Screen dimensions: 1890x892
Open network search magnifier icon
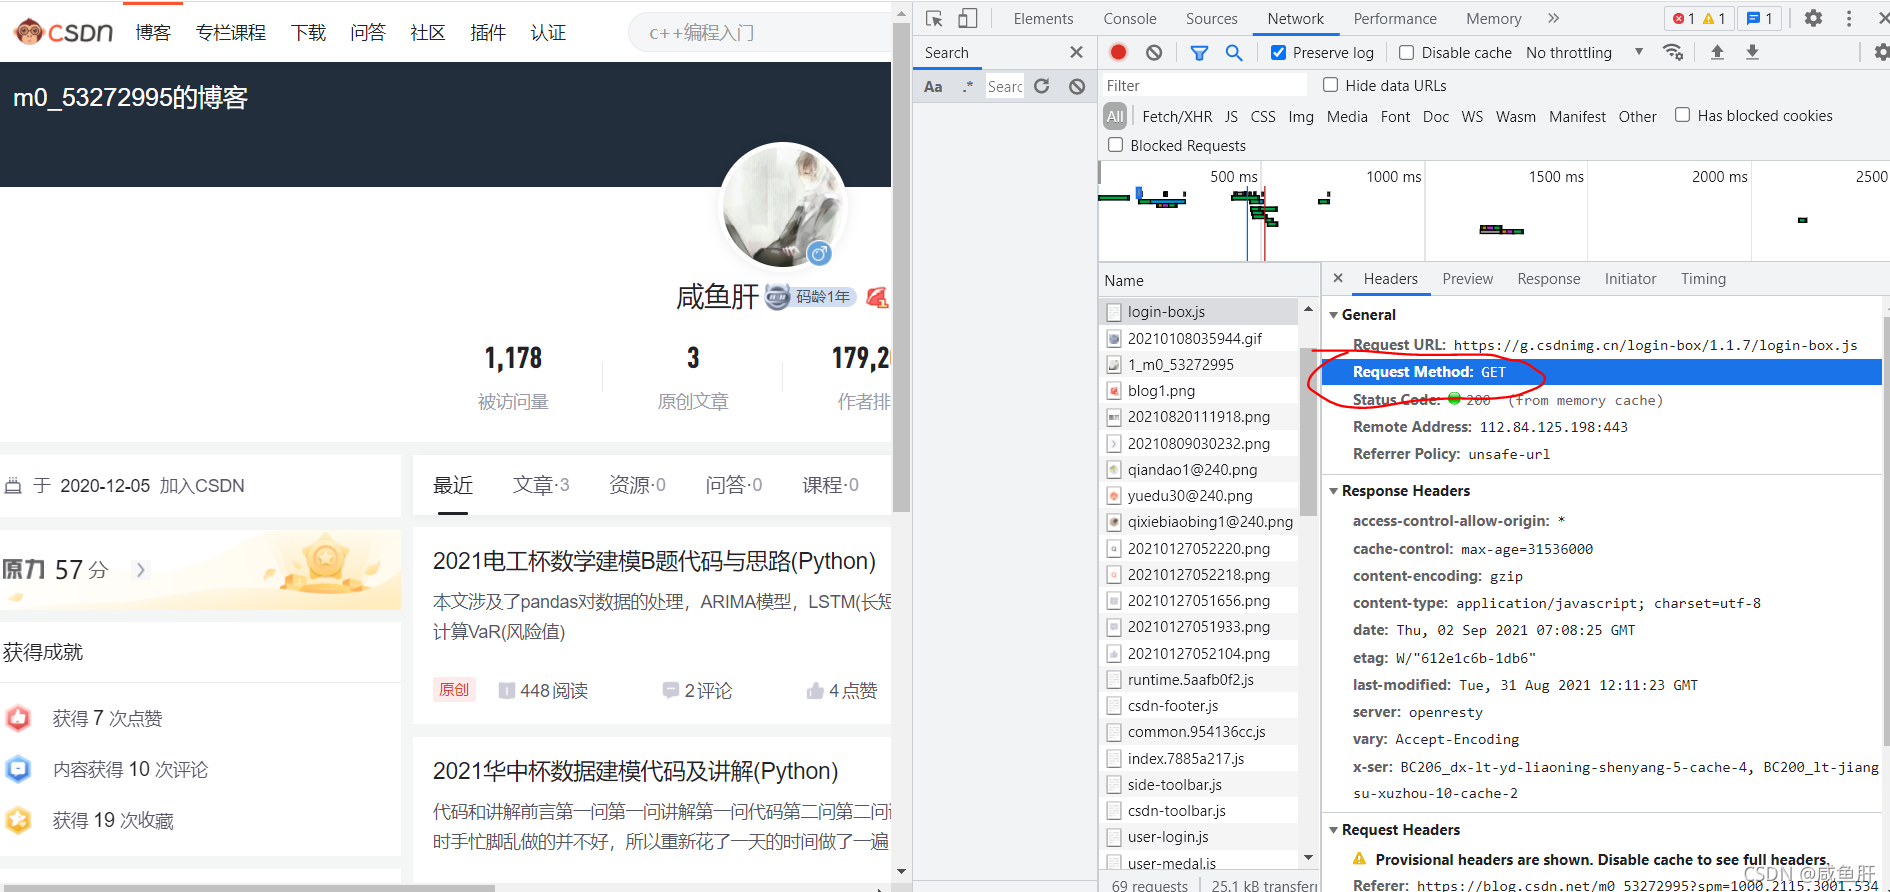click(x=1234, y=52)
